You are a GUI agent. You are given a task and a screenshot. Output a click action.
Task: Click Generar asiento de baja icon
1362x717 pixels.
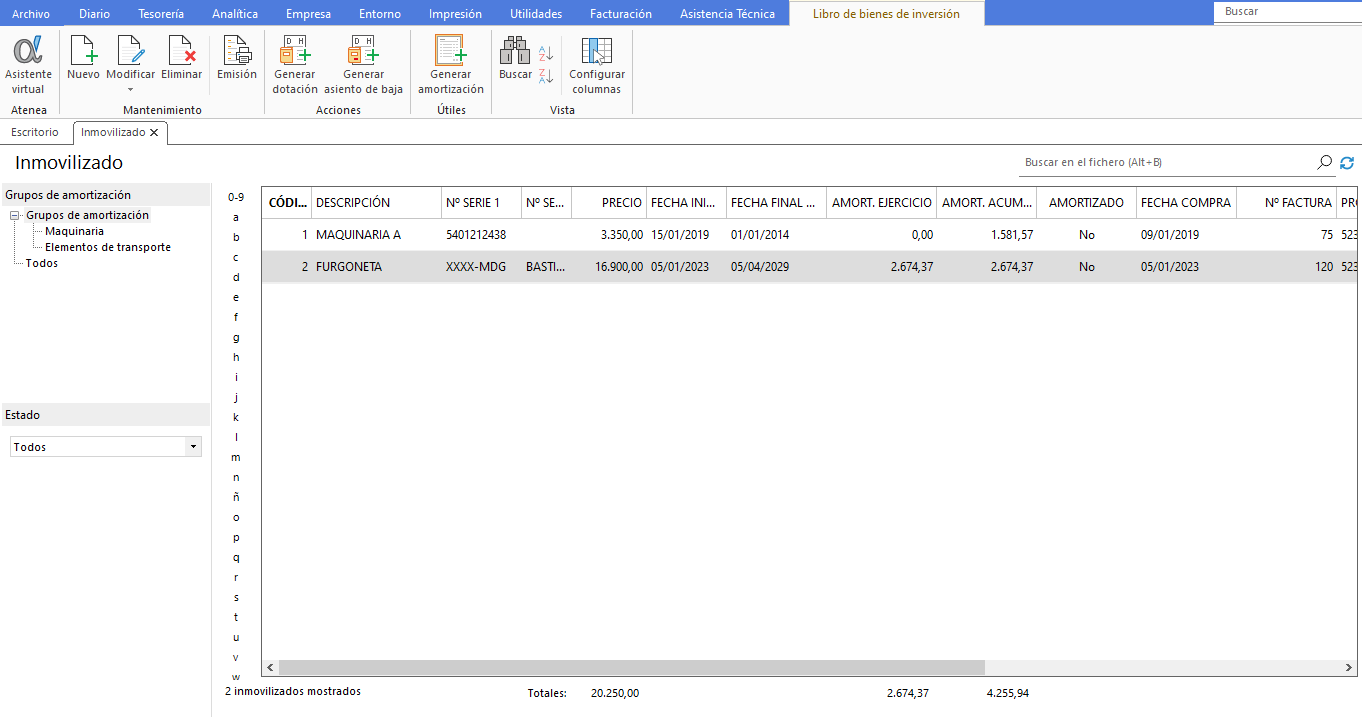coord(363,50)
